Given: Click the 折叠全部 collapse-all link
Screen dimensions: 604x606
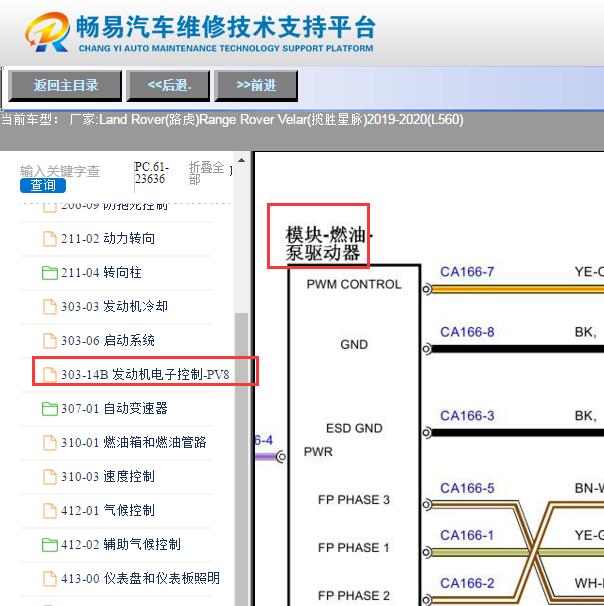Looking at the screenshot, I should coord(206,173).
